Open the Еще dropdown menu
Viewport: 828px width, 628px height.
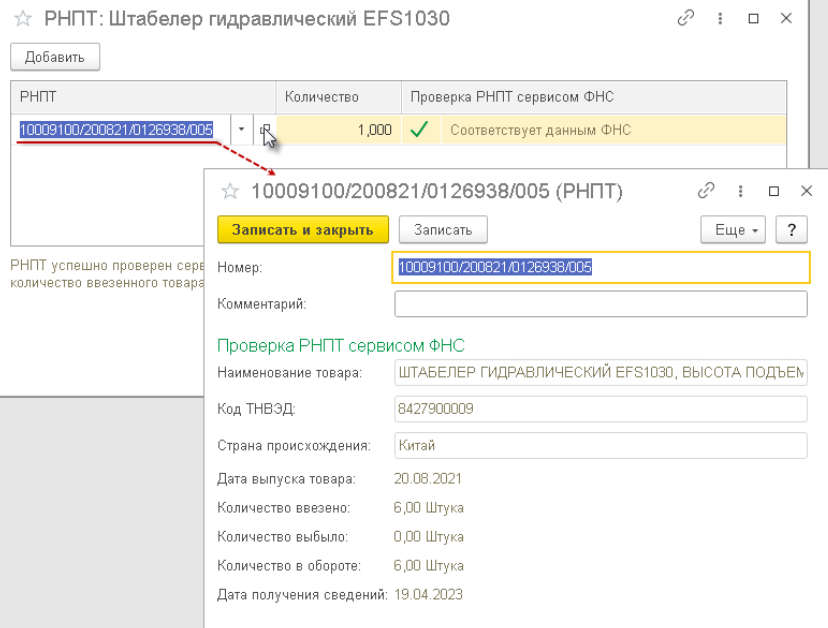(733, 230)
